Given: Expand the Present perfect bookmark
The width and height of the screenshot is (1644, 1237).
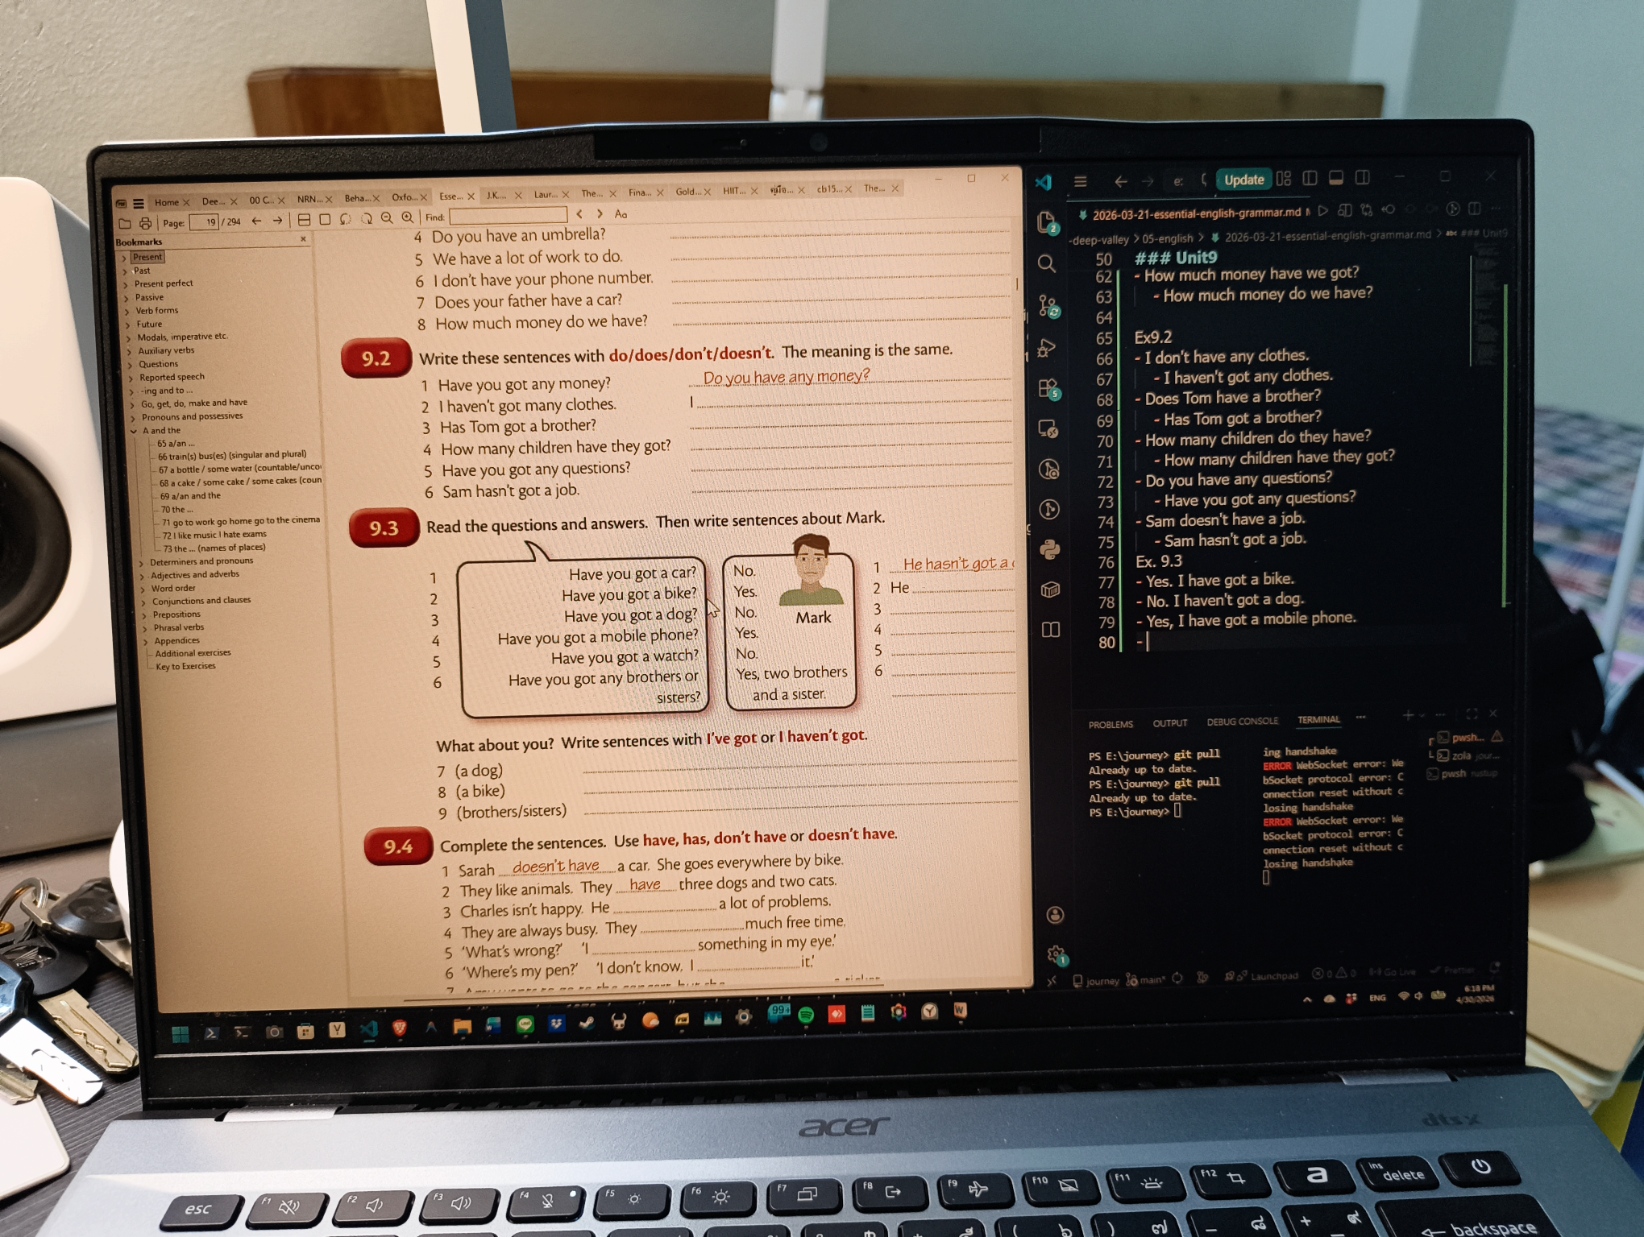Looking at the screenshot, I should [x=127, y=285].
